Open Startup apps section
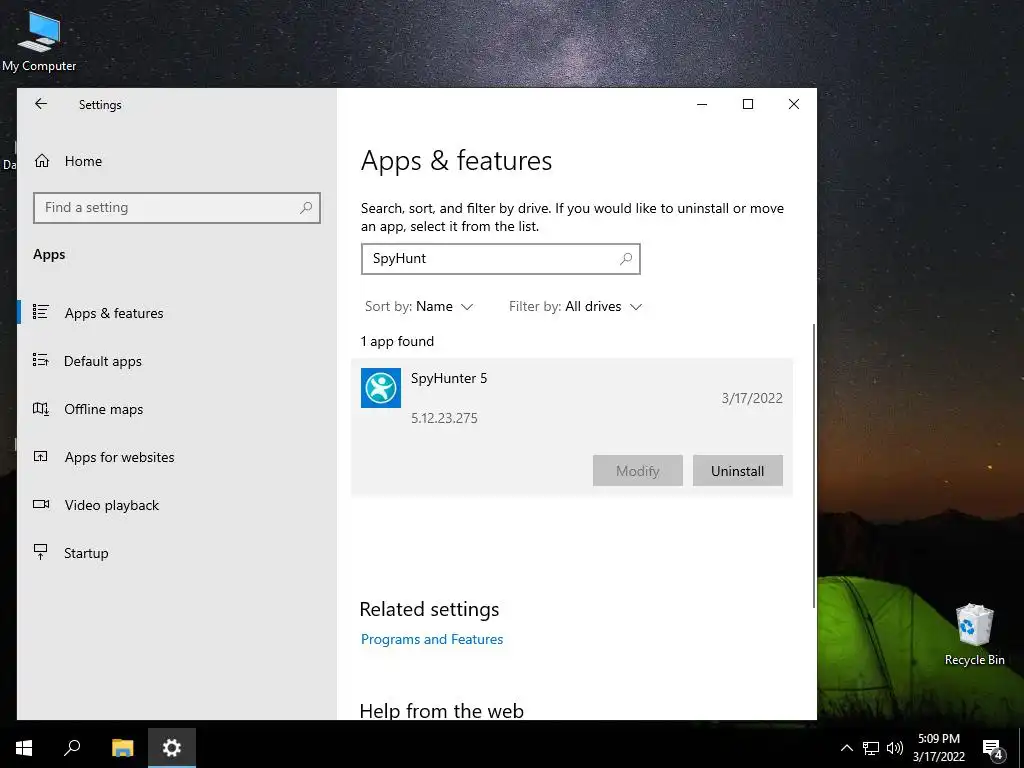Viewport: 1024px width, 768px height. click(x=86, y=553)
